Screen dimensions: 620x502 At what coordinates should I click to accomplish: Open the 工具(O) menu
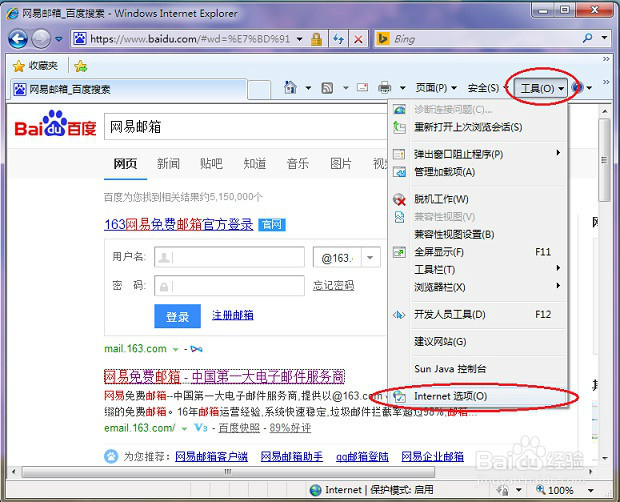click(541, 88)
